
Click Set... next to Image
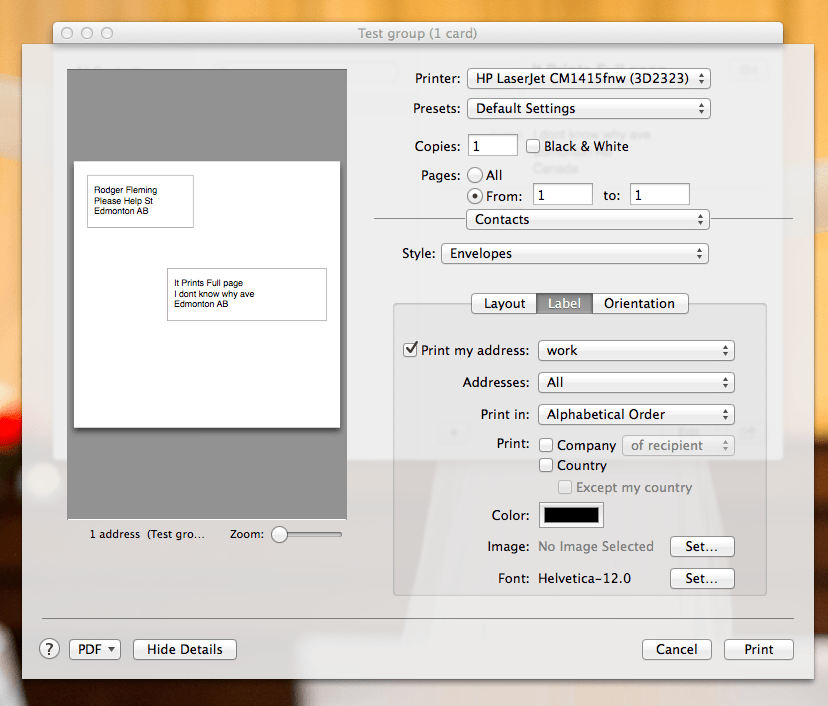(701, 546)
